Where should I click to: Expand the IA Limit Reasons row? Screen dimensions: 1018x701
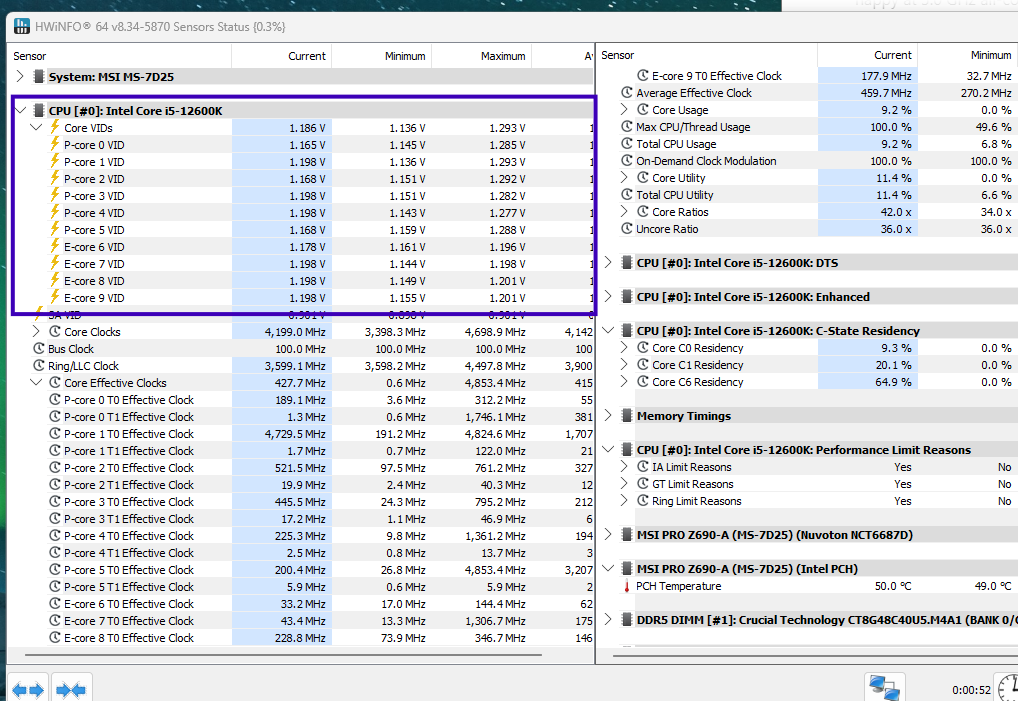point(624,466)
